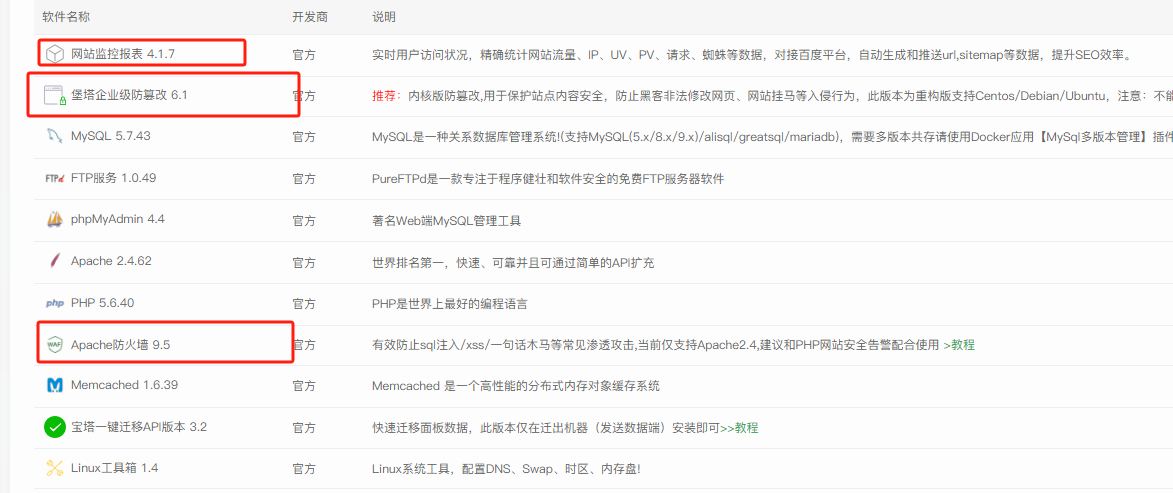Image resolution: width=1173 pixels, height=493 pixels.
Task: Click the 软件名称 column header
Action: (67, 16)
